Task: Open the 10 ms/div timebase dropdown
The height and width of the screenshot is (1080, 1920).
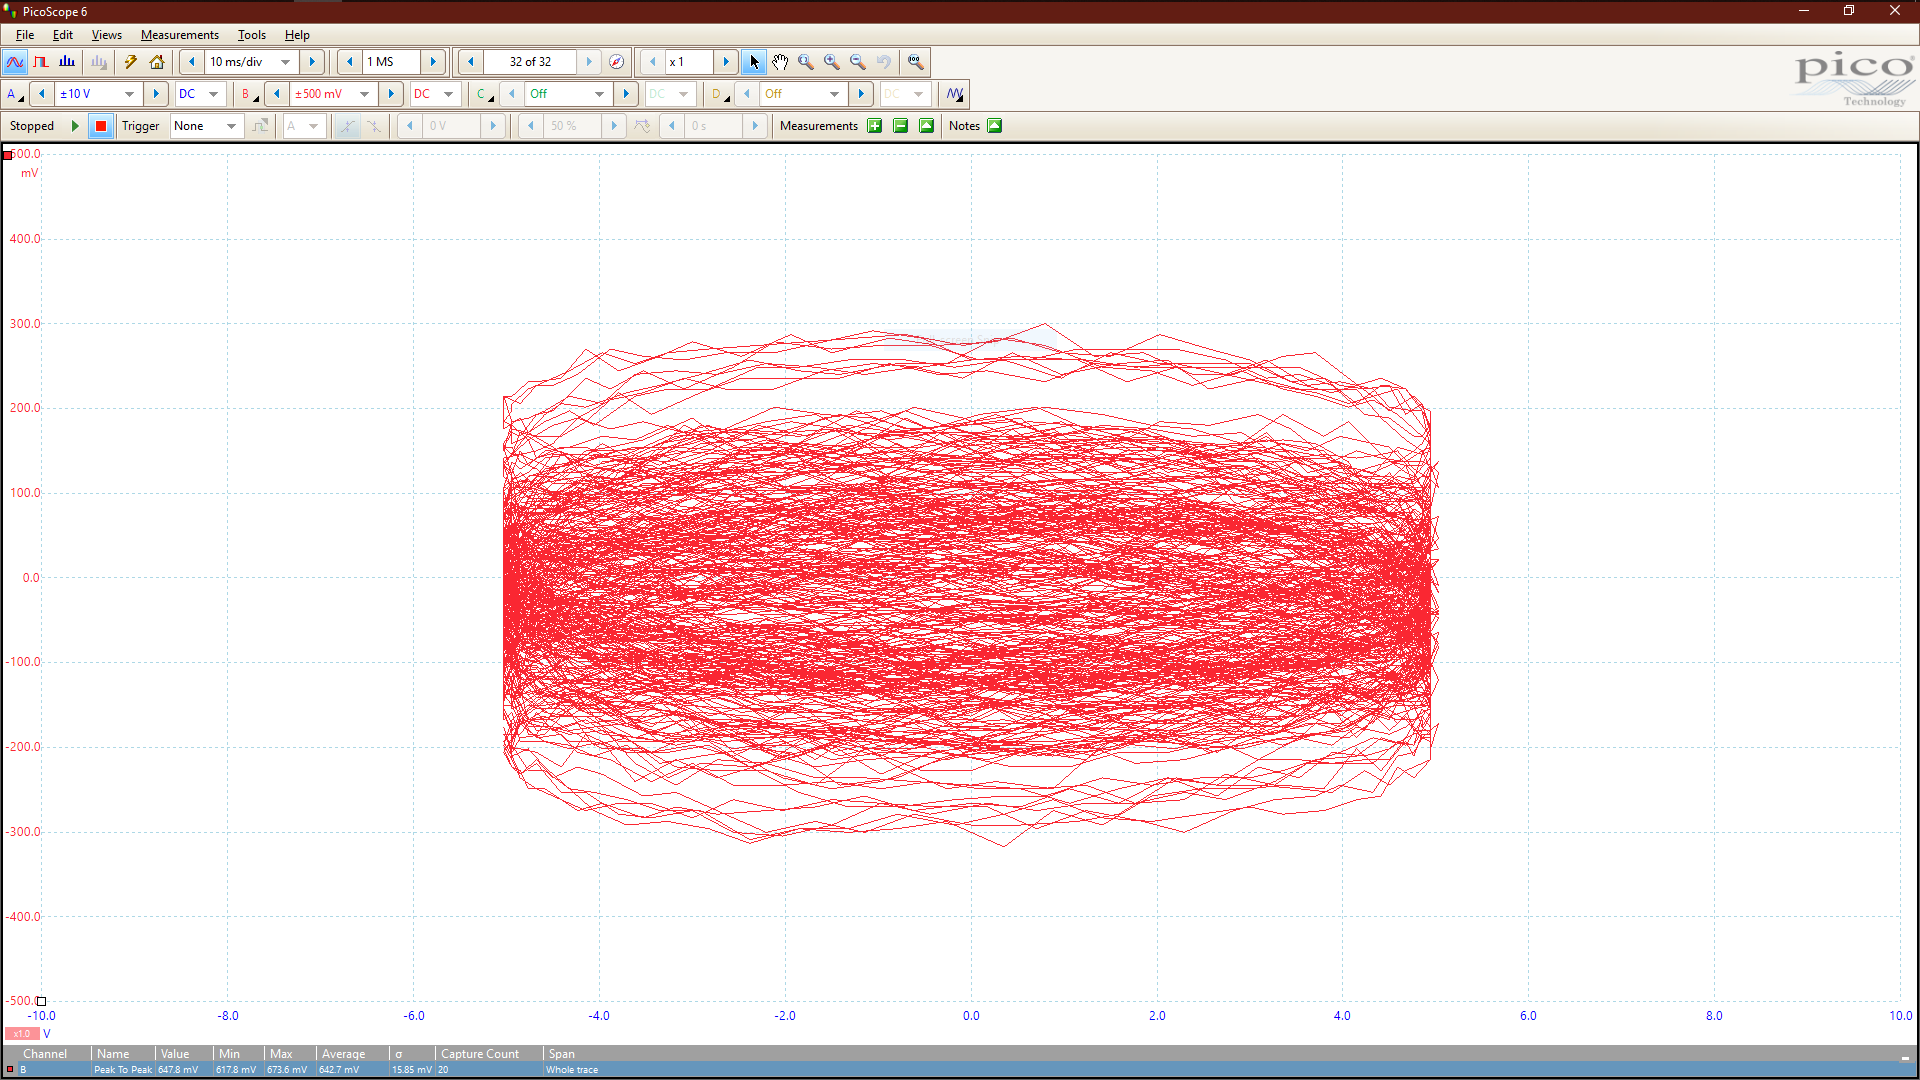Action: 286,62
